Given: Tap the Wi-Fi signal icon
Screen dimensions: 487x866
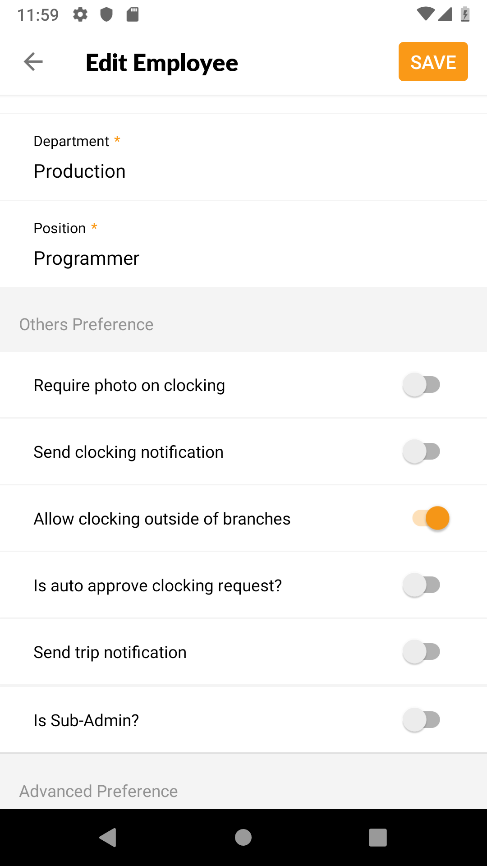Looking at the screenshot, I should pos(425,14).
